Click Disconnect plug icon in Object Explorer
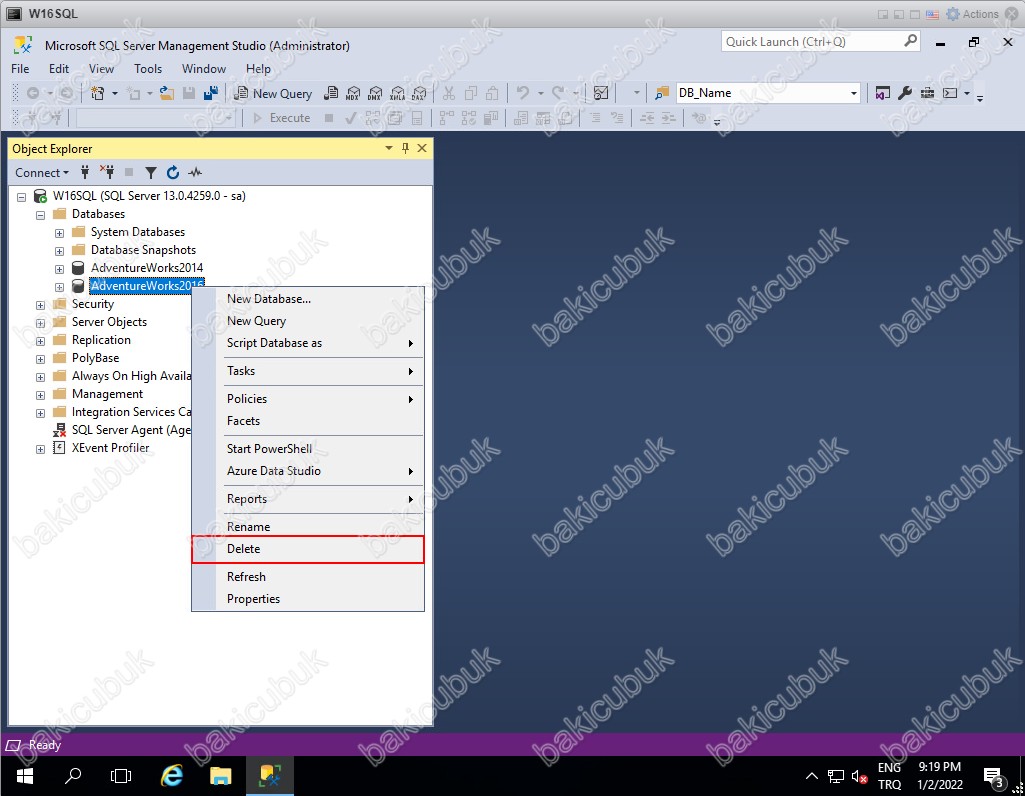Image resolution: width=1025 pixels, height=796 pixels. click(107, 173)
